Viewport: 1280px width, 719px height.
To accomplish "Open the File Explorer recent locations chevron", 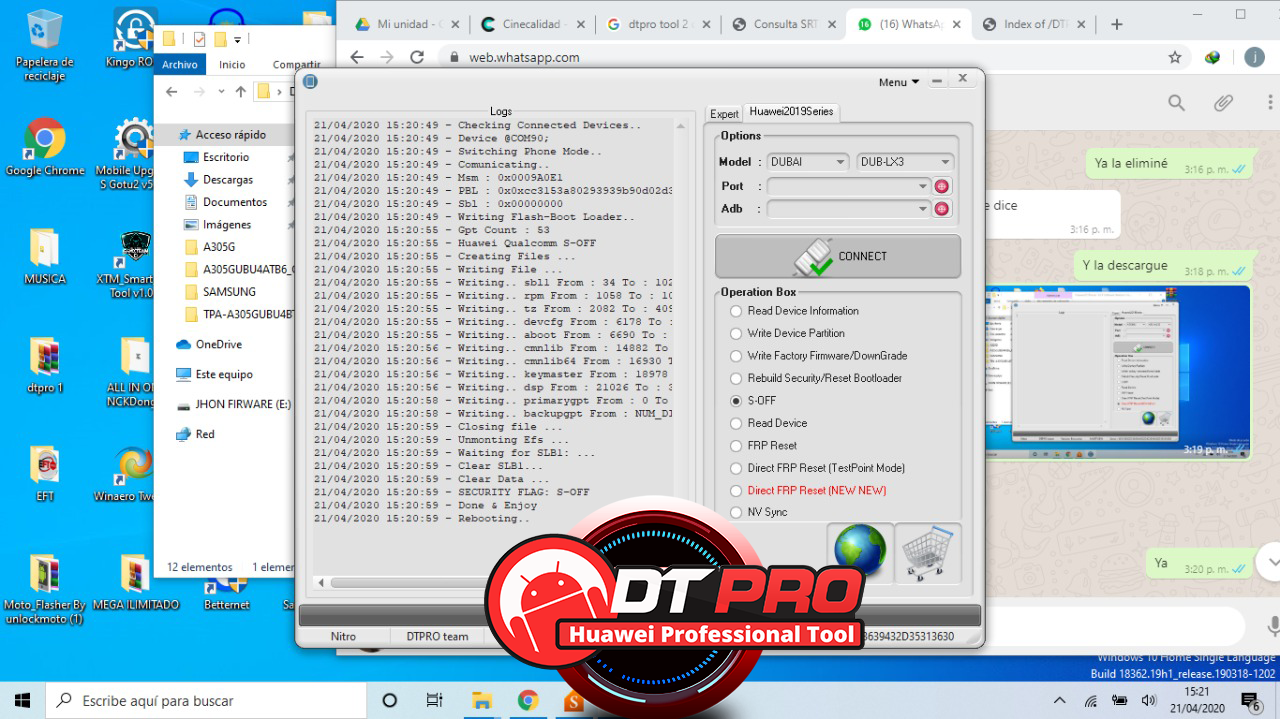I will pyautogui.click(x=221, y=91).
